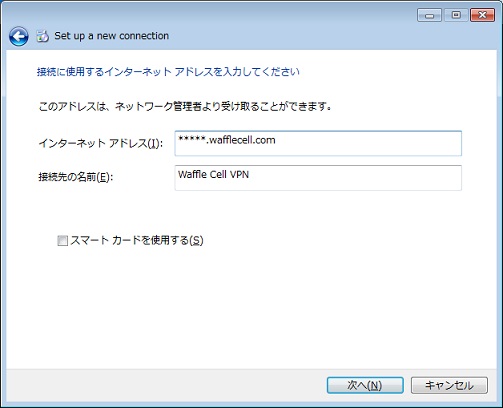Viewport: 503px width, 408px height.
Task: Maximize the connection setup window
Action: (456, 15)
